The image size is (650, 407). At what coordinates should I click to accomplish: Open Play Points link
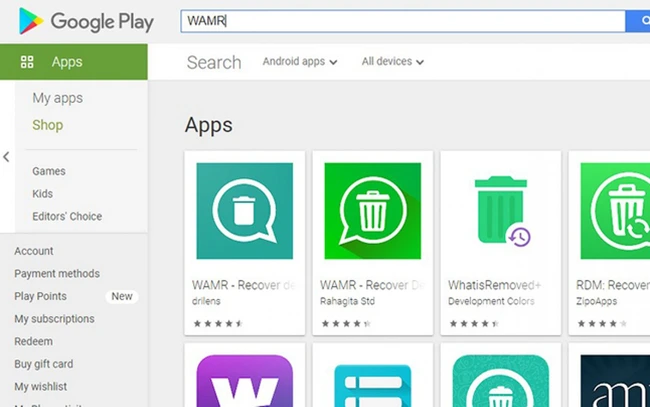(x=40, y=296)
